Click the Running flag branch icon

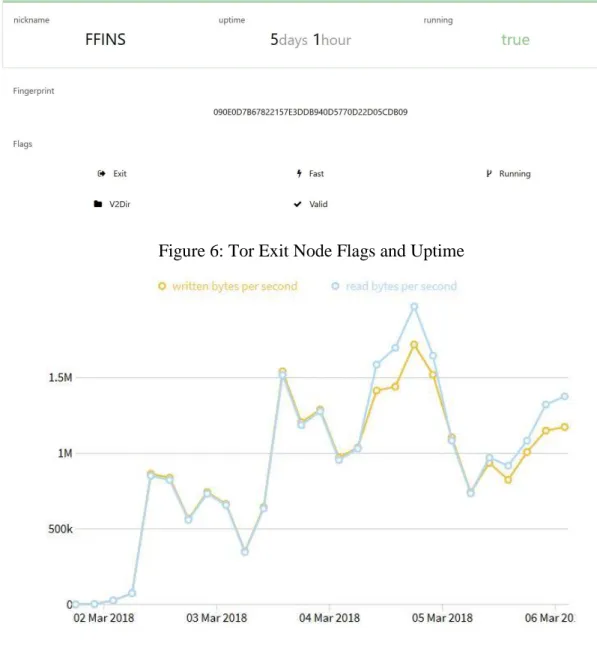coord(489,174)
